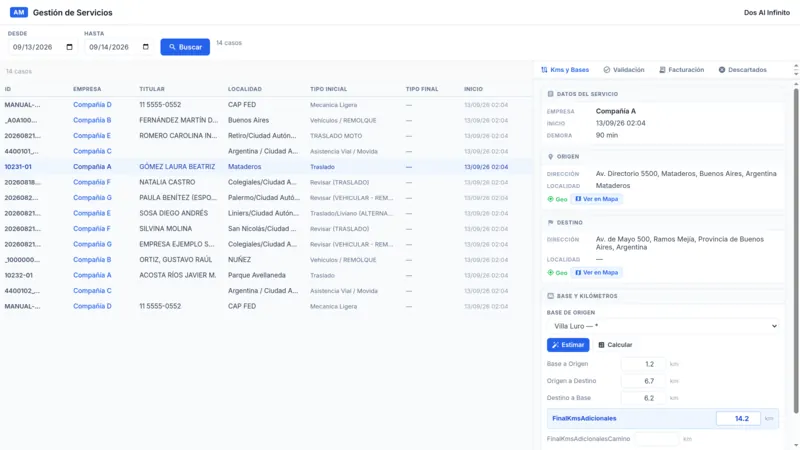Image resolution: width=800 pixels, height=450 pixels.
Task: Edit the FinalKmsAdicionales value field
Action: pos(738,418)
